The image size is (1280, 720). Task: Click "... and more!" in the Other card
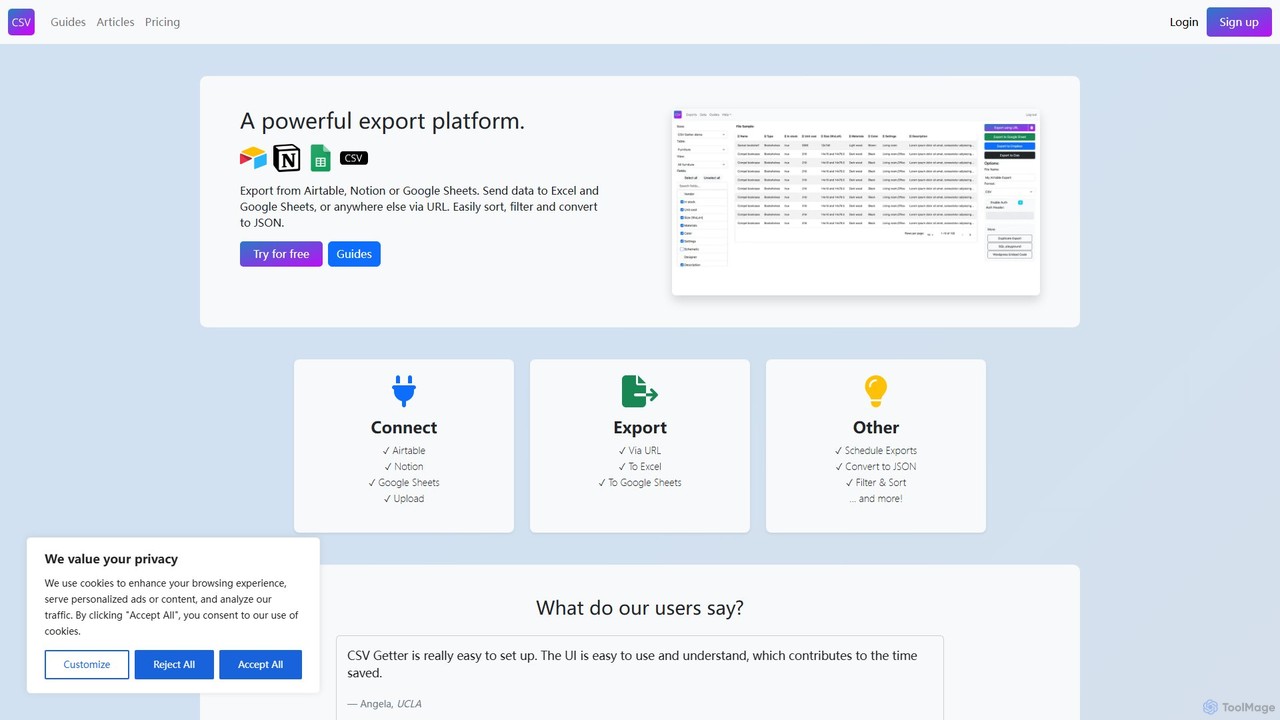click(876, 499)
